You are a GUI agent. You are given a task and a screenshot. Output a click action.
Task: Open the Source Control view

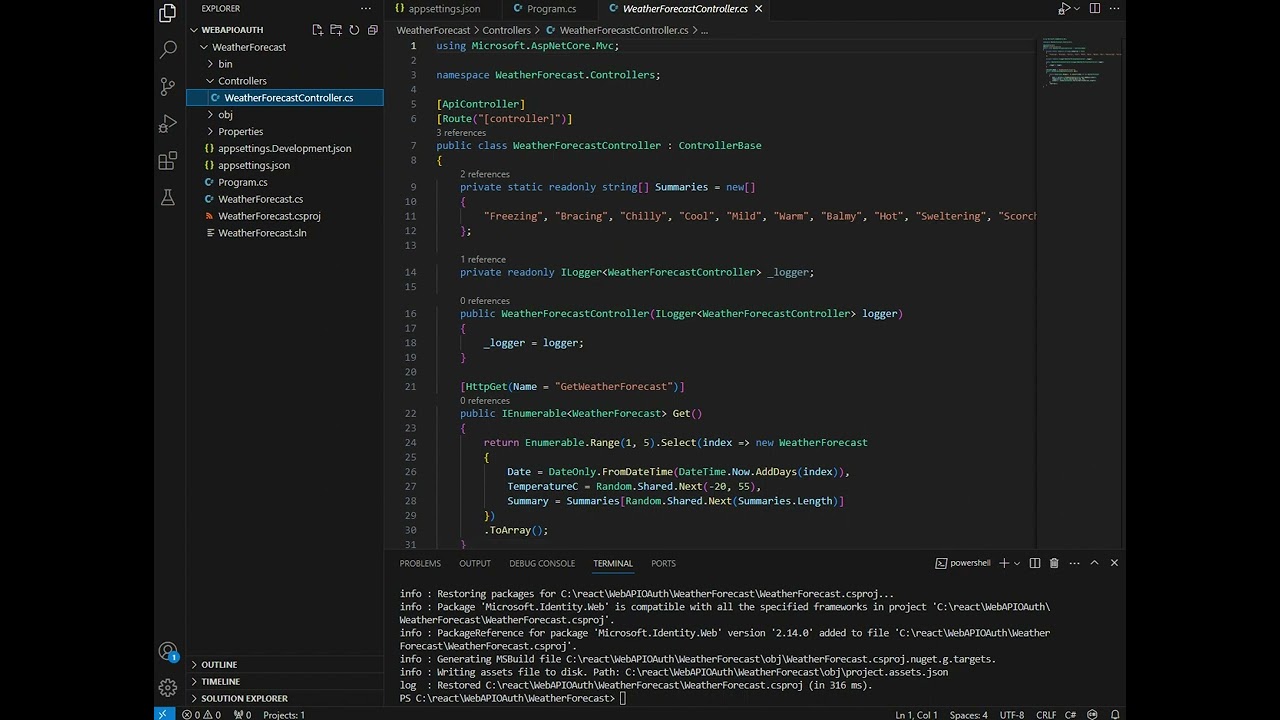click(168, 87)
